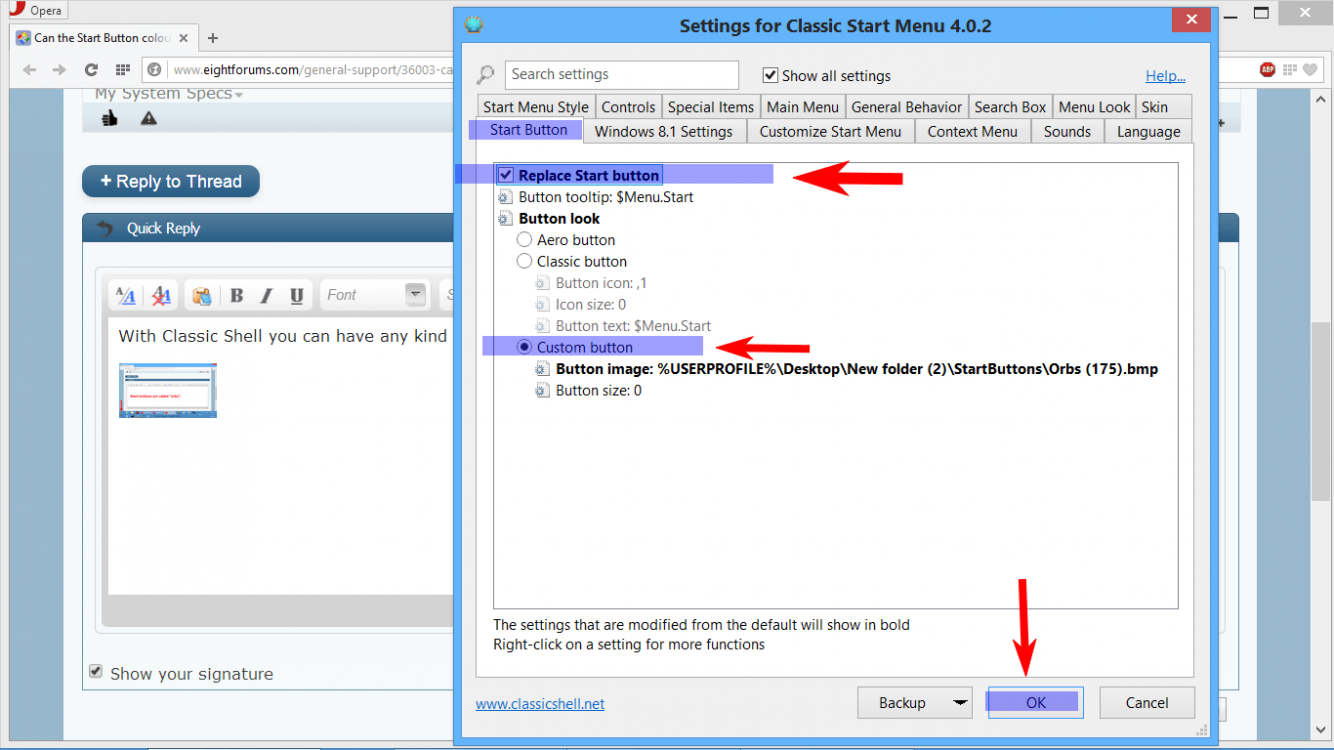The height and width of the screenshot is (750, 1334).
Task: Open the Help link
Action: pos(1166,76)
